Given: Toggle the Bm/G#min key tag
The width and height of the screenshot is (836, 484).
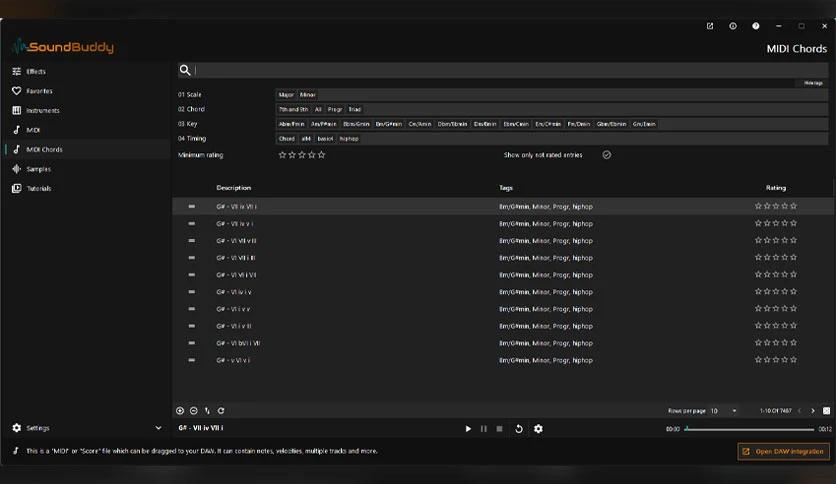Looking at the screenshot, I should [x=389, y=124].
